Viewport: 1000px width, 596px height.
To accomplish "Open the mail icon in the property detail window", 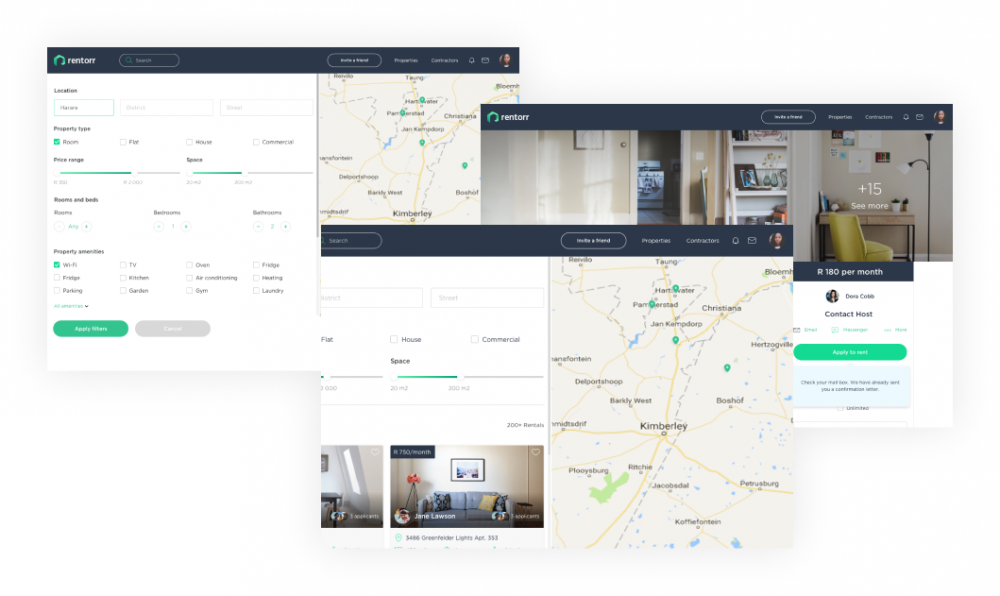I will click(920, 117).
